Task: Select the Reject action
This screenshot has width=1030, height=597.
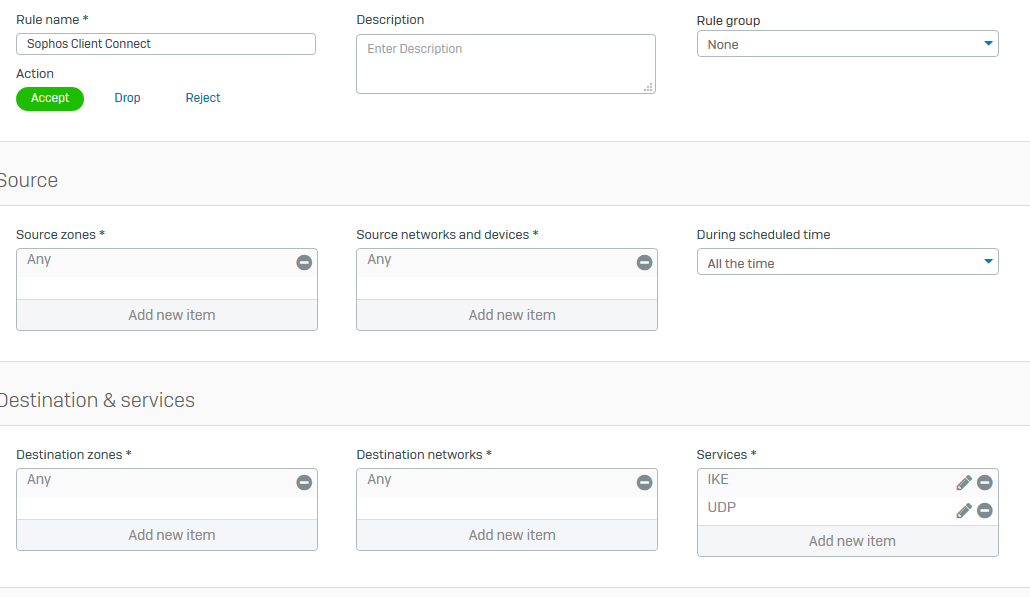Action: (203, 98)
